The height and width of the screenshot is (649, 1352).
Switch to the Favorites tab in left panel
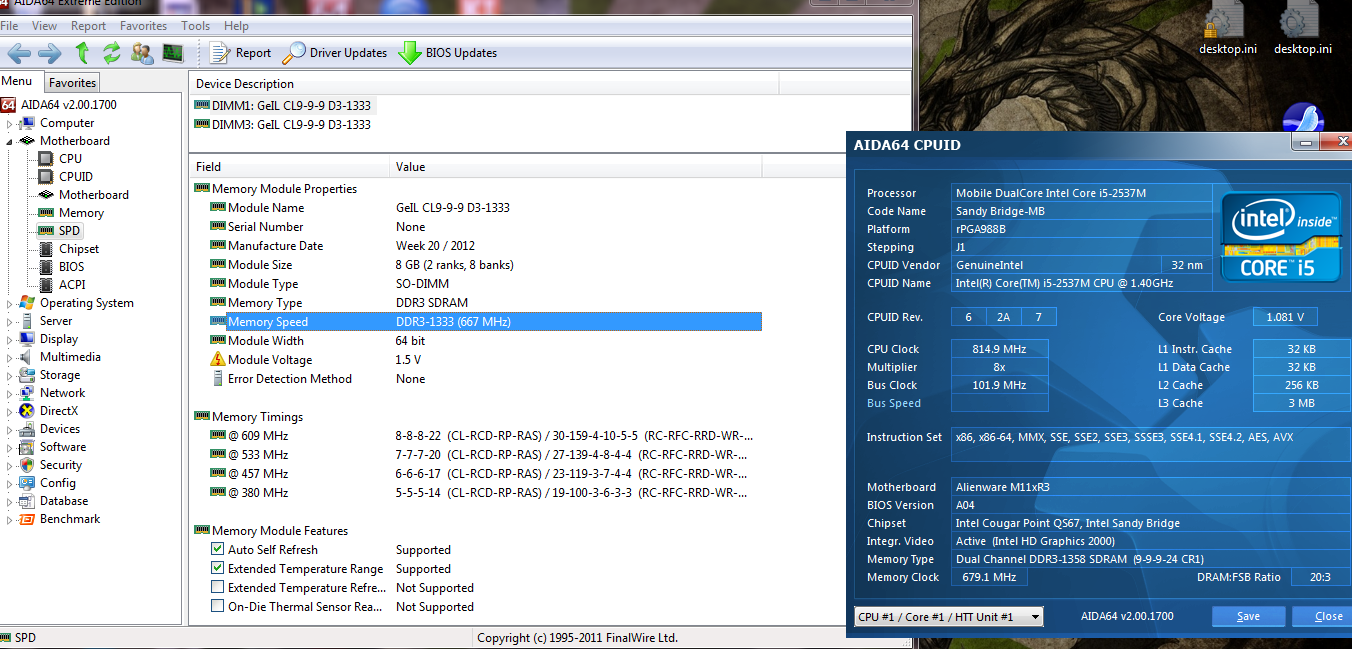pyautogui.click(x=72, y=82)
